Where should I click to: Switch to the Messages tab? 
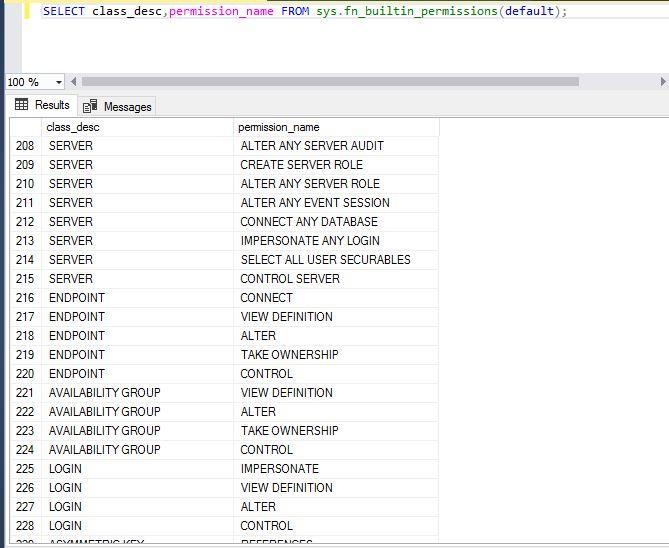pyautogui.click(x=117, y=106)
